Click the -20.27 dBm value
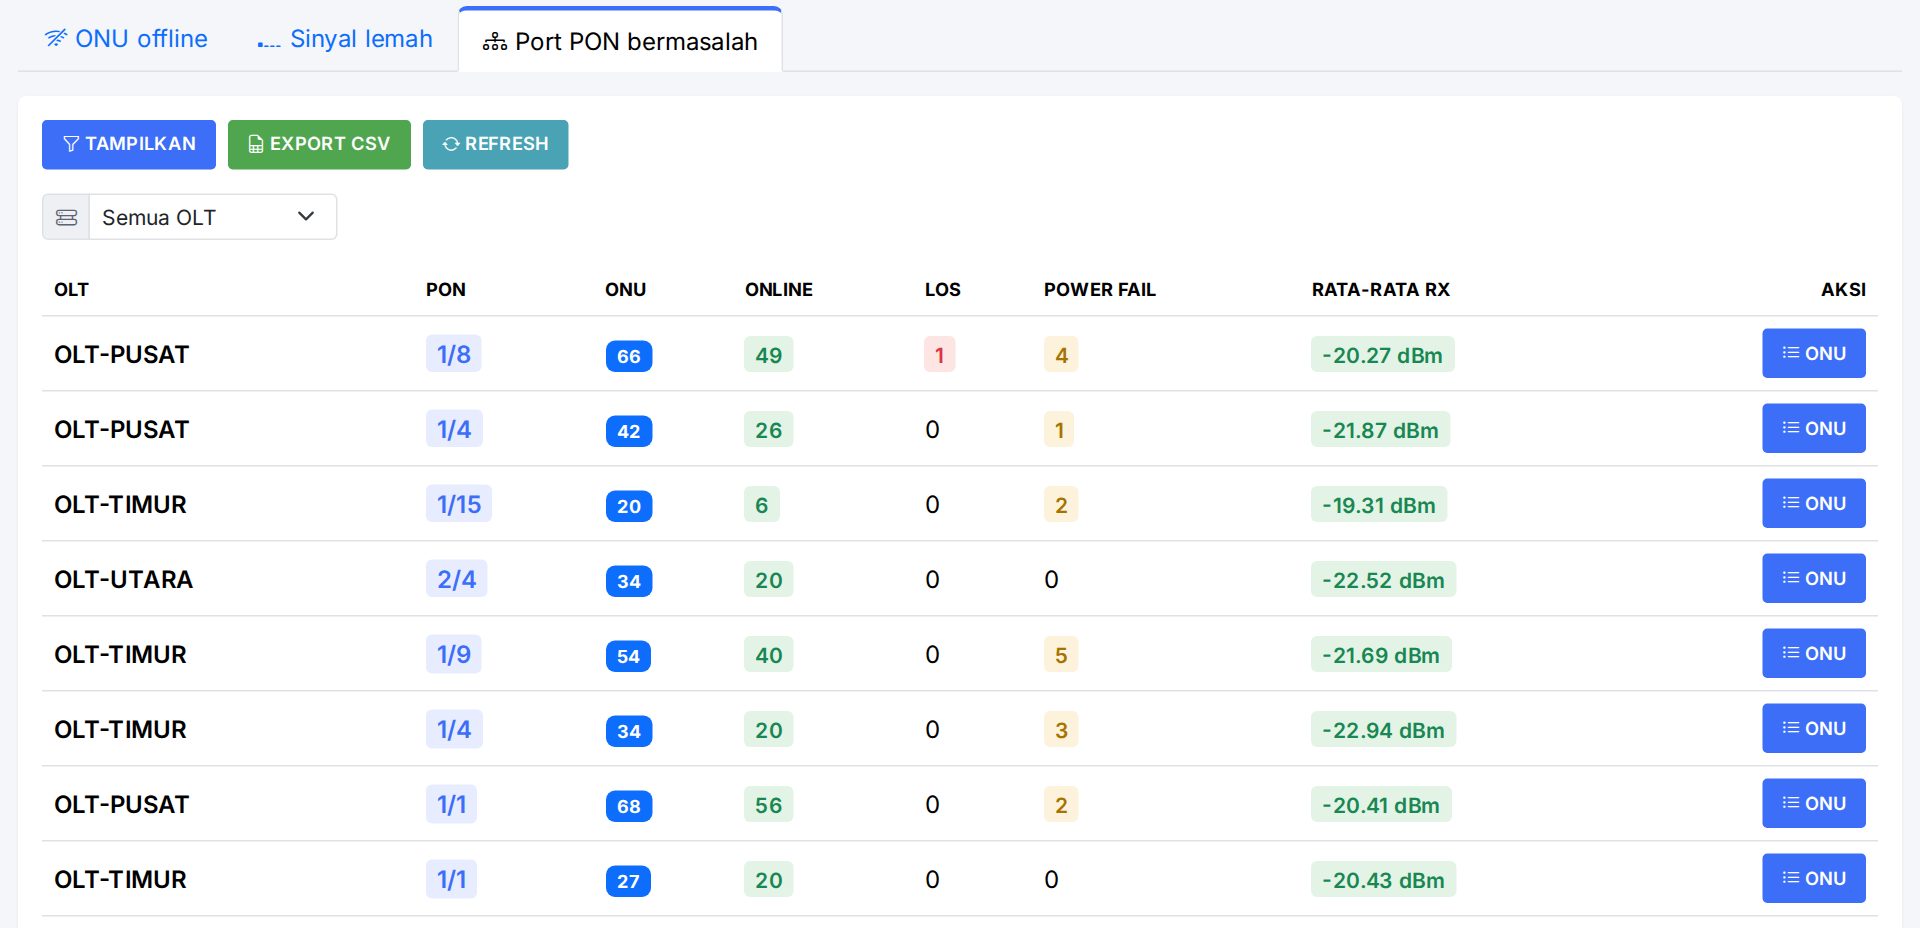Viewport: 1920px width, 928px height. coord(1382,355)
